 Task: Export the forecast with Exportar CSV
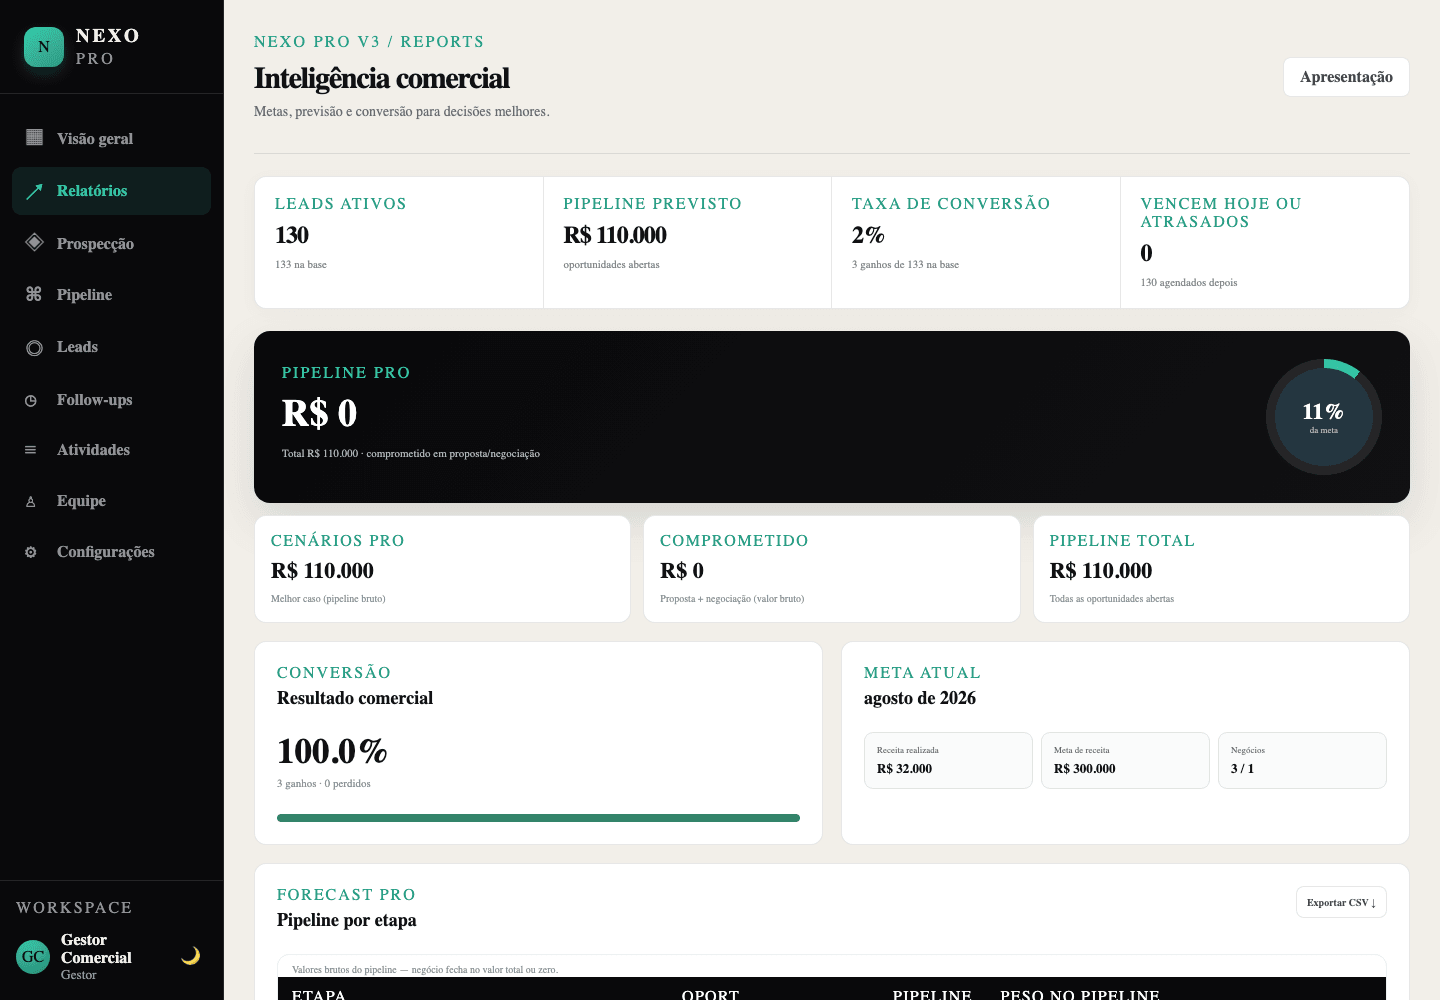[x=1341, y=902]
